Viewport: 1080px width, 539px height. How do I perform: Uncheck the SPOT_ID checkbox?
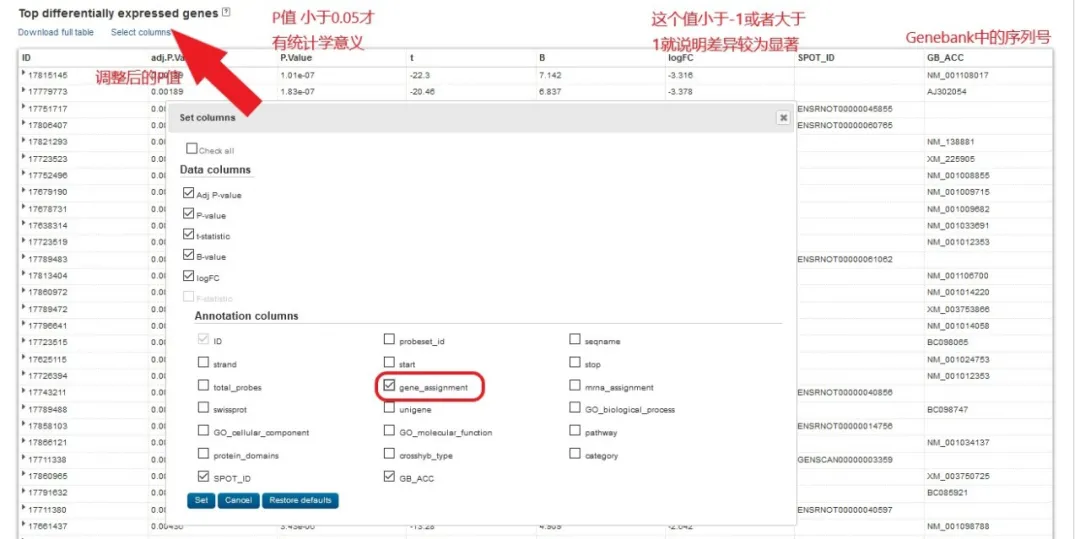(x=204, y=477)
